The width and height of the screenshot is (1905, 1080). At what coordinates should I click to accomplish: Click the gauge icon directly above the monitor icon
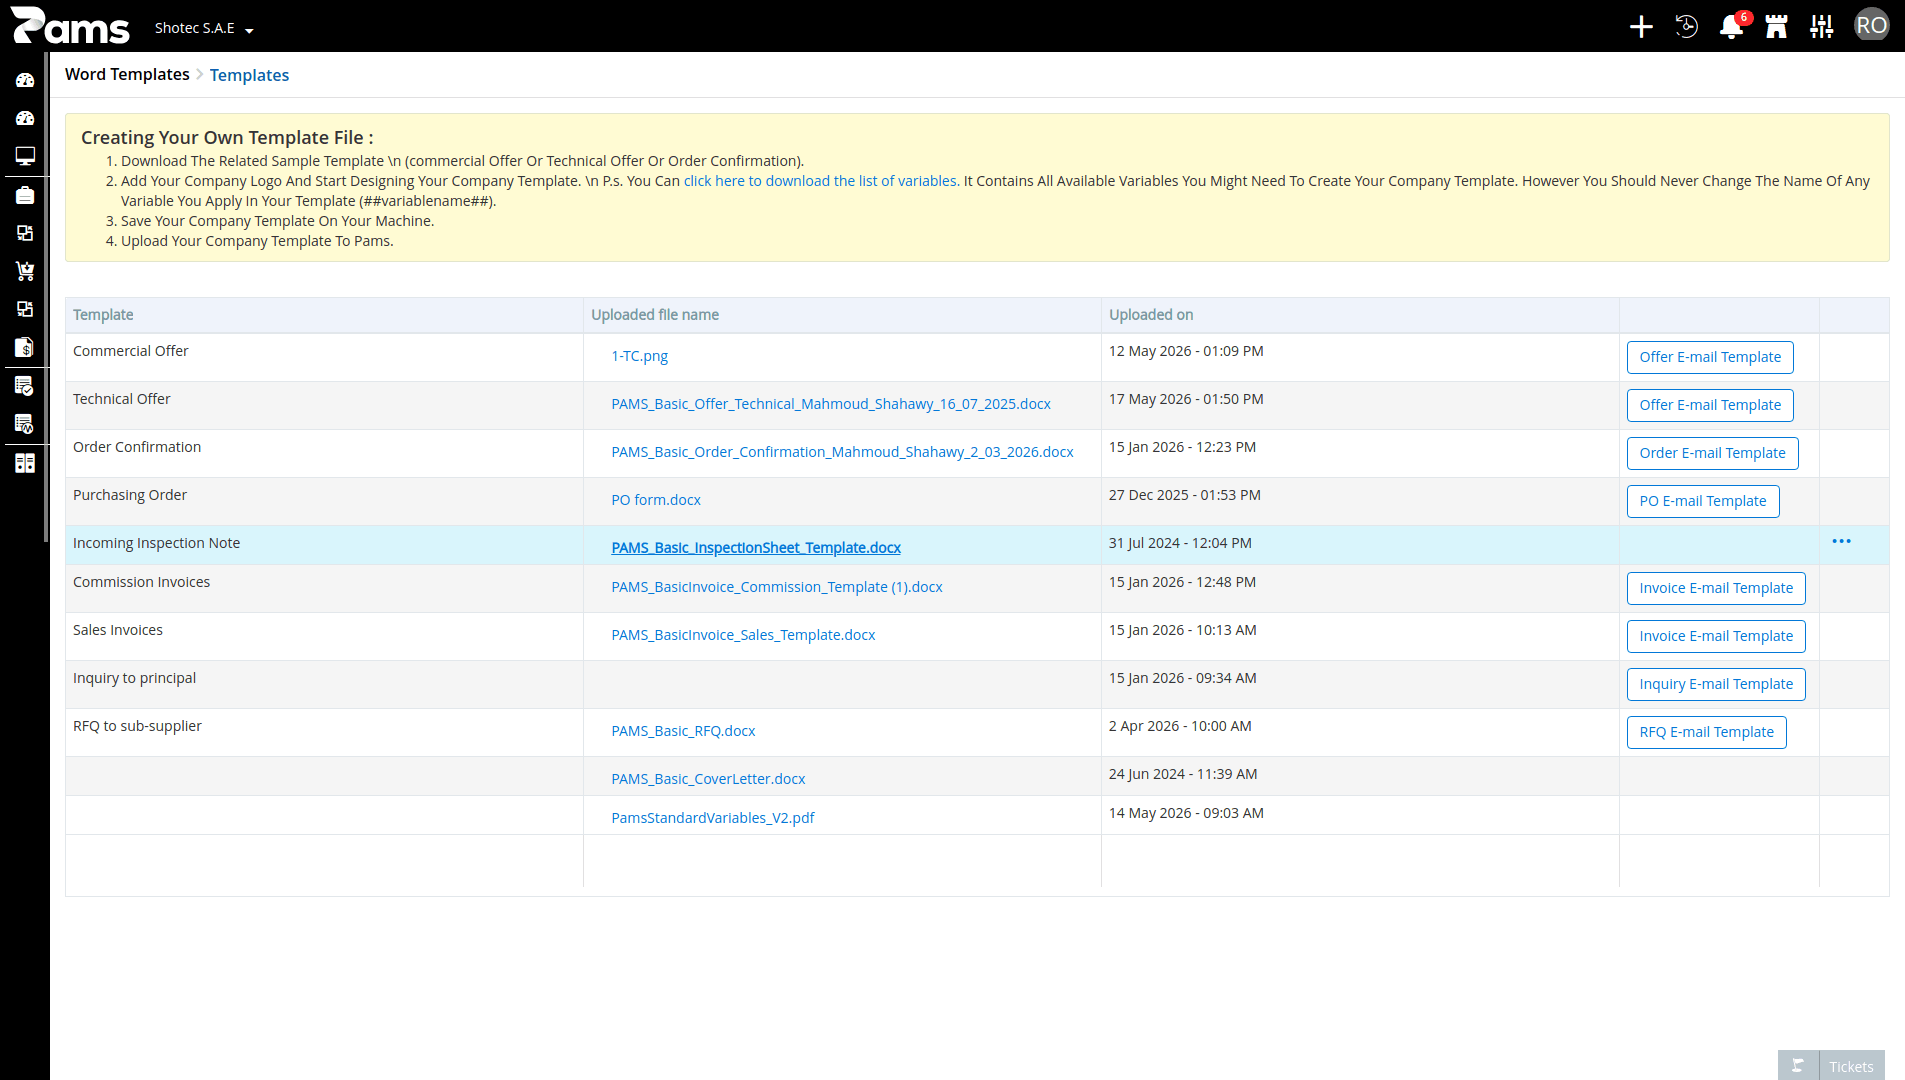point(25,118)
